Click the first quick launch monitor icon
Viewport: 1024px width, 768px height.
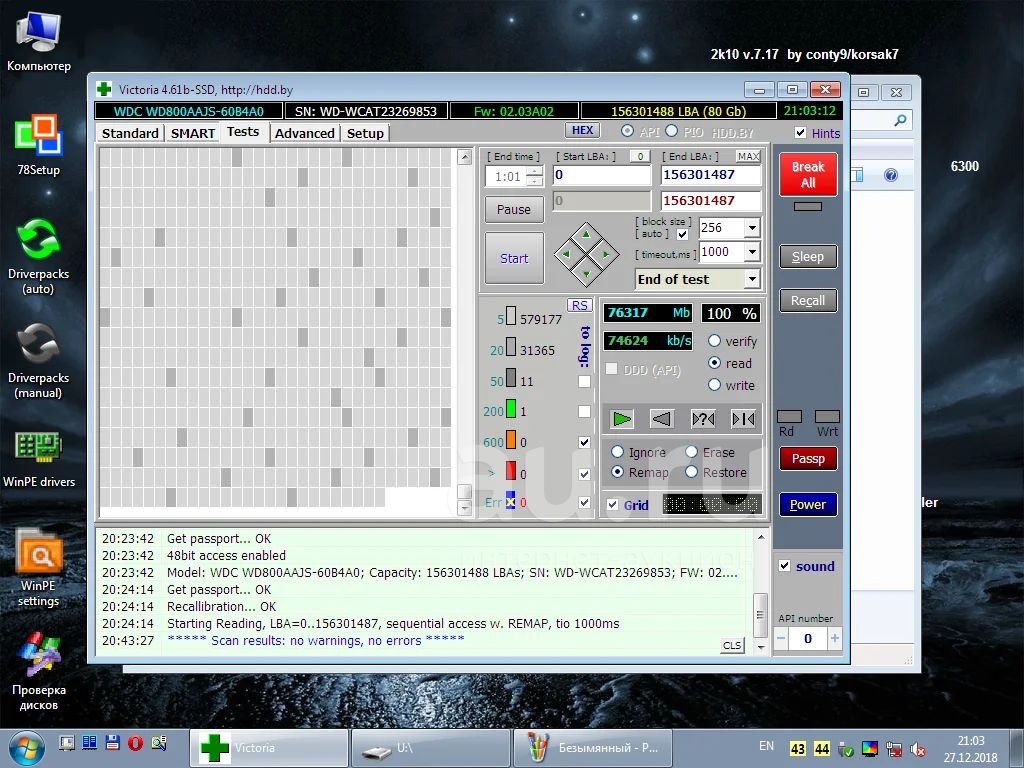click(67, 743)
